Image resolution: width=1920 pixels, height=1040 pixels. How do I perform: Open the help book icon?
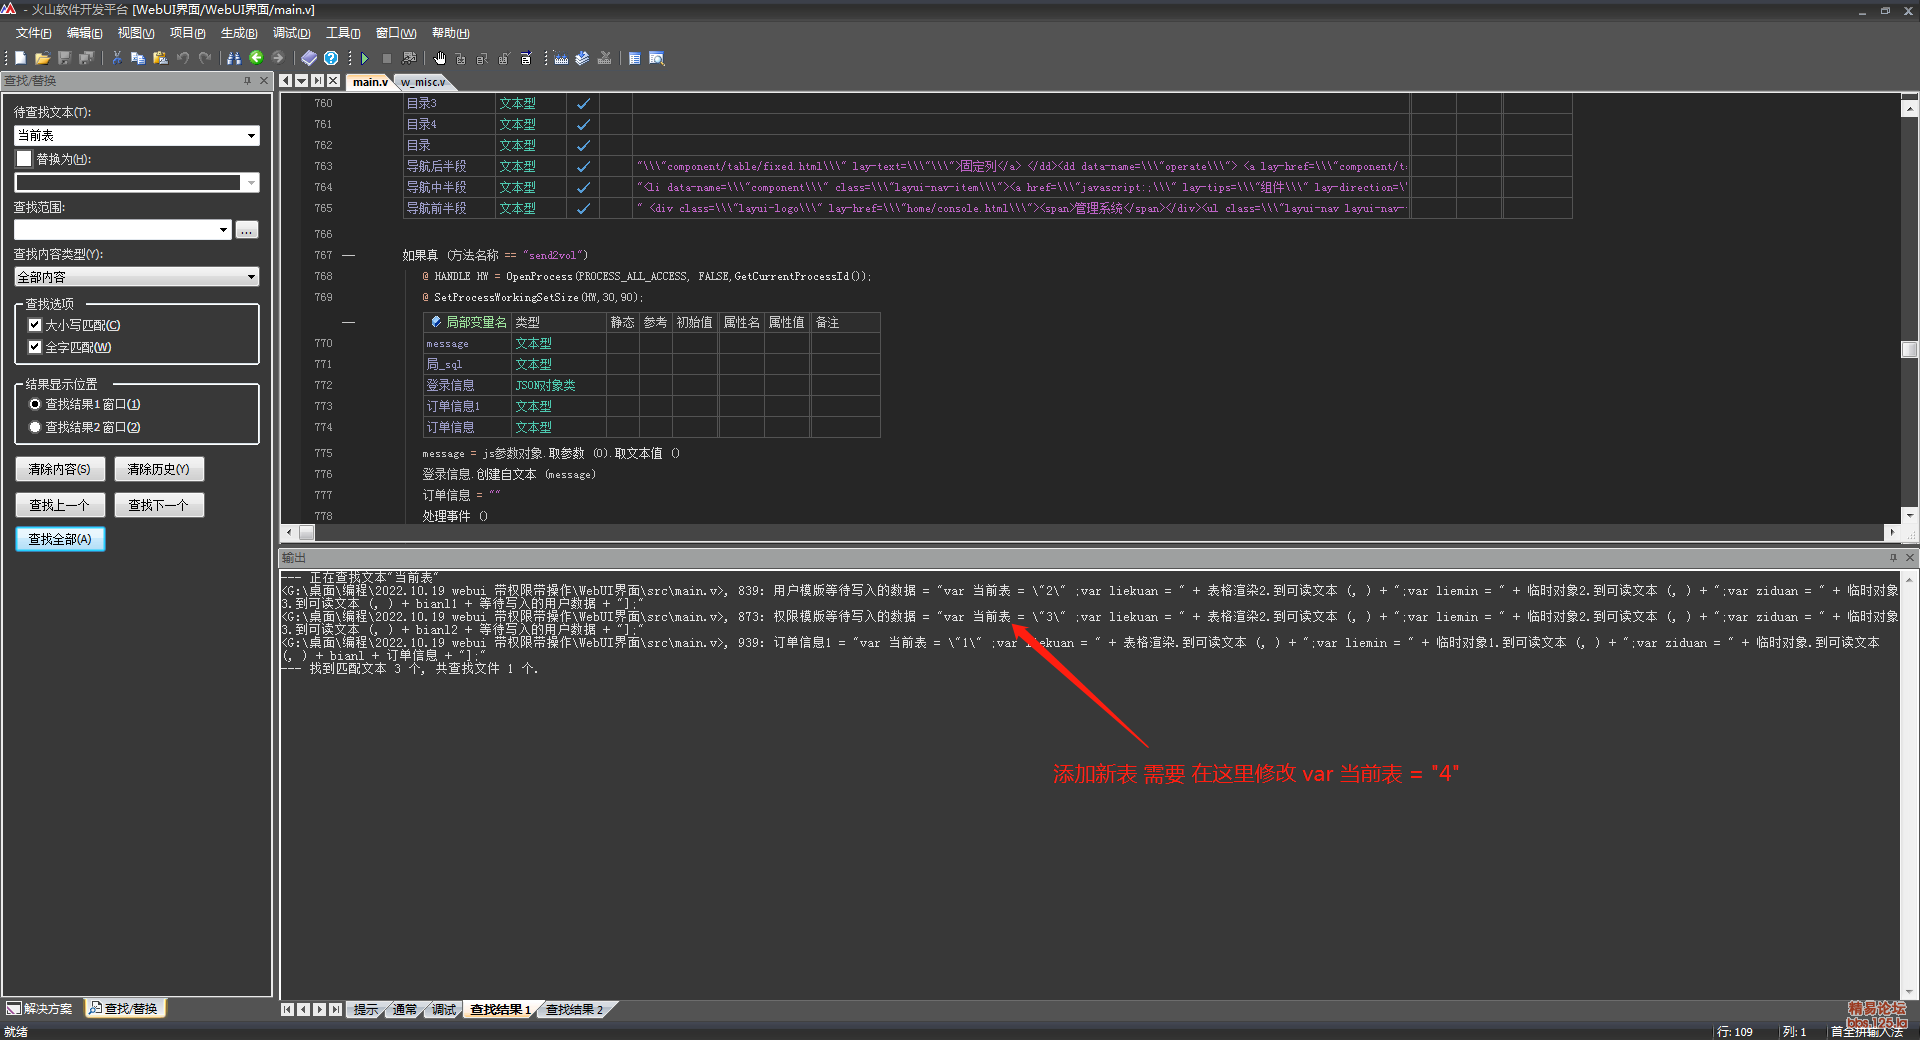(x=309, y=58)
